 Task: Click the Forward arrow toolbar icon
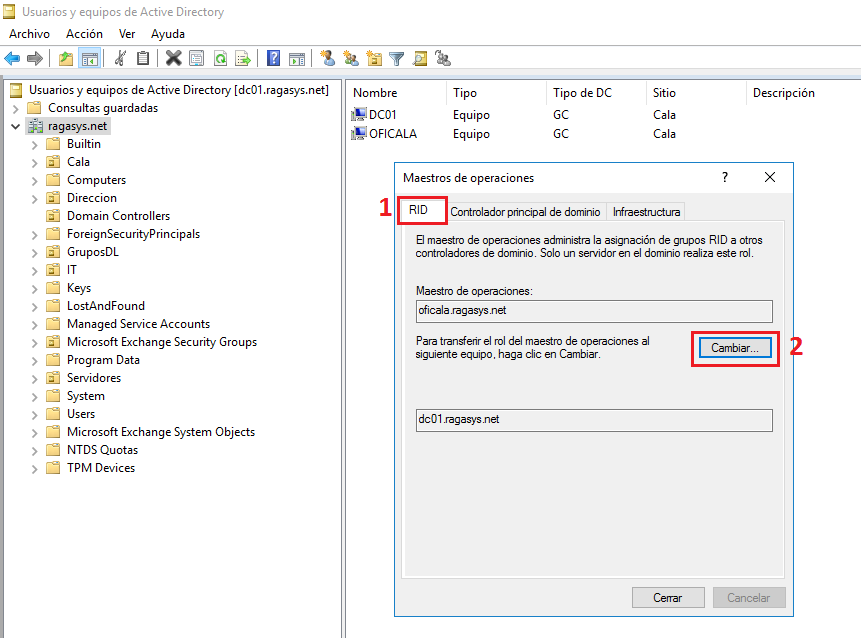35,58
